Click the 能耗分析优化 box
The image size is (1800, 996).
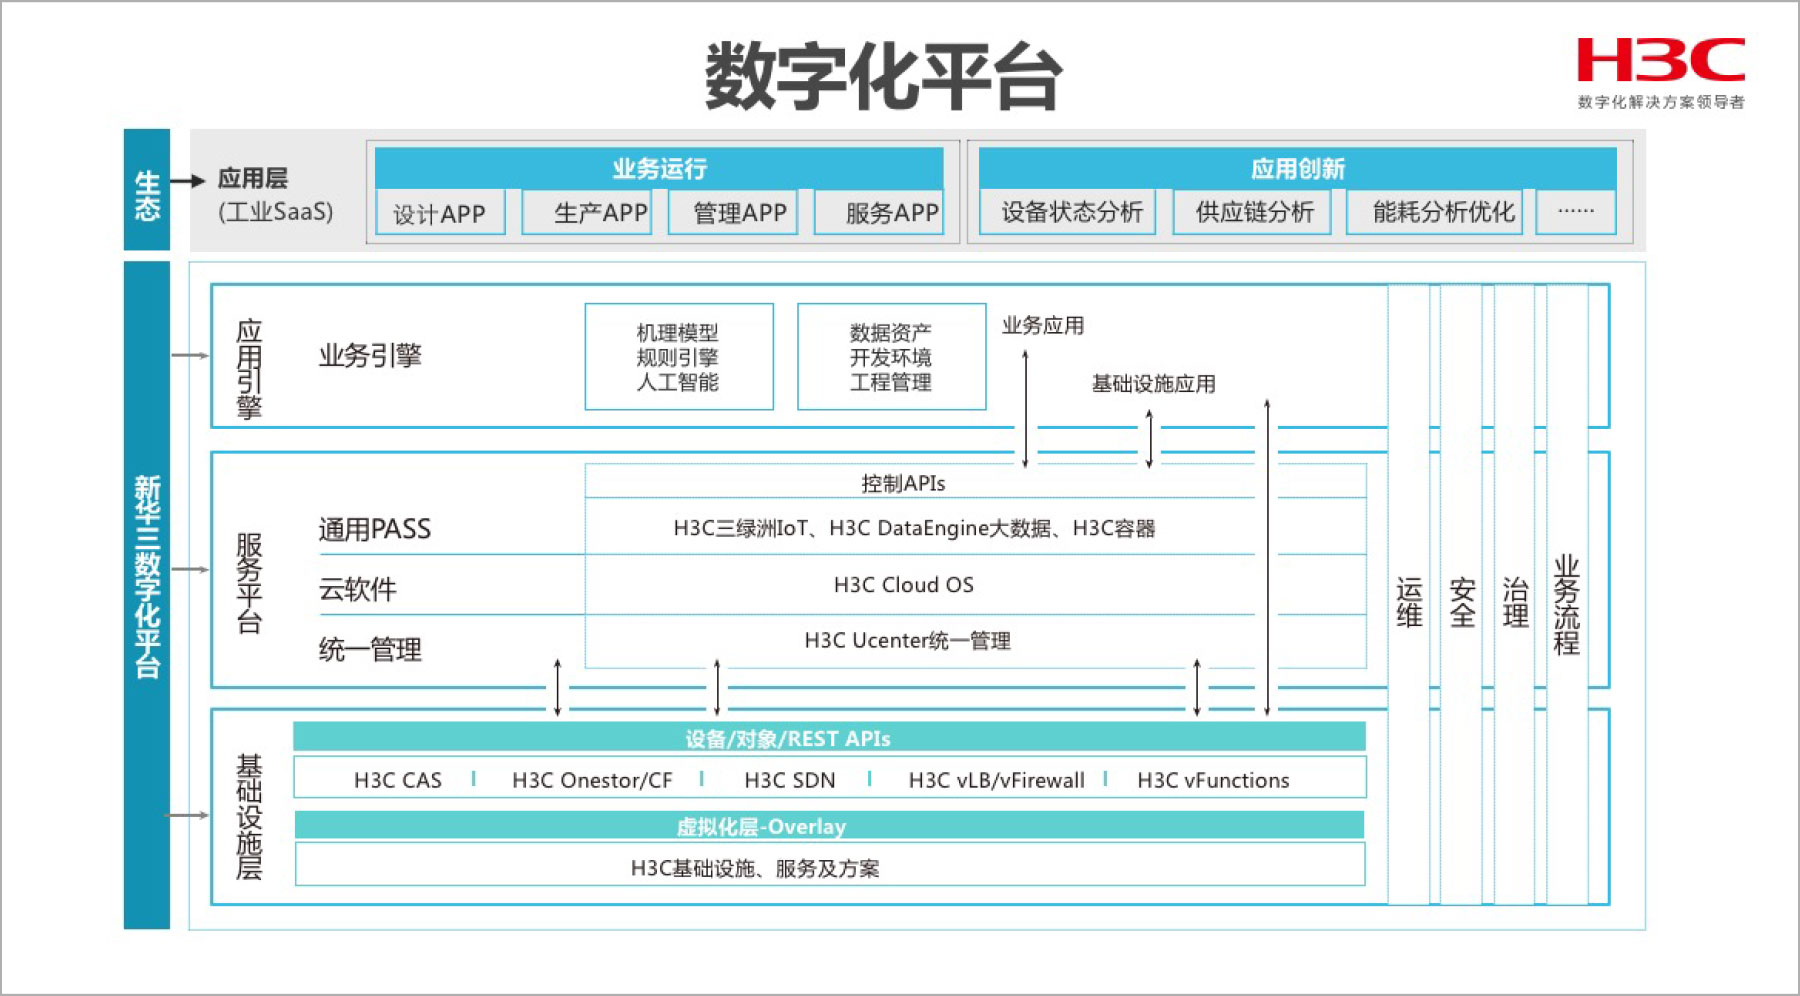pyautogui.click(x=1434, y=212)
